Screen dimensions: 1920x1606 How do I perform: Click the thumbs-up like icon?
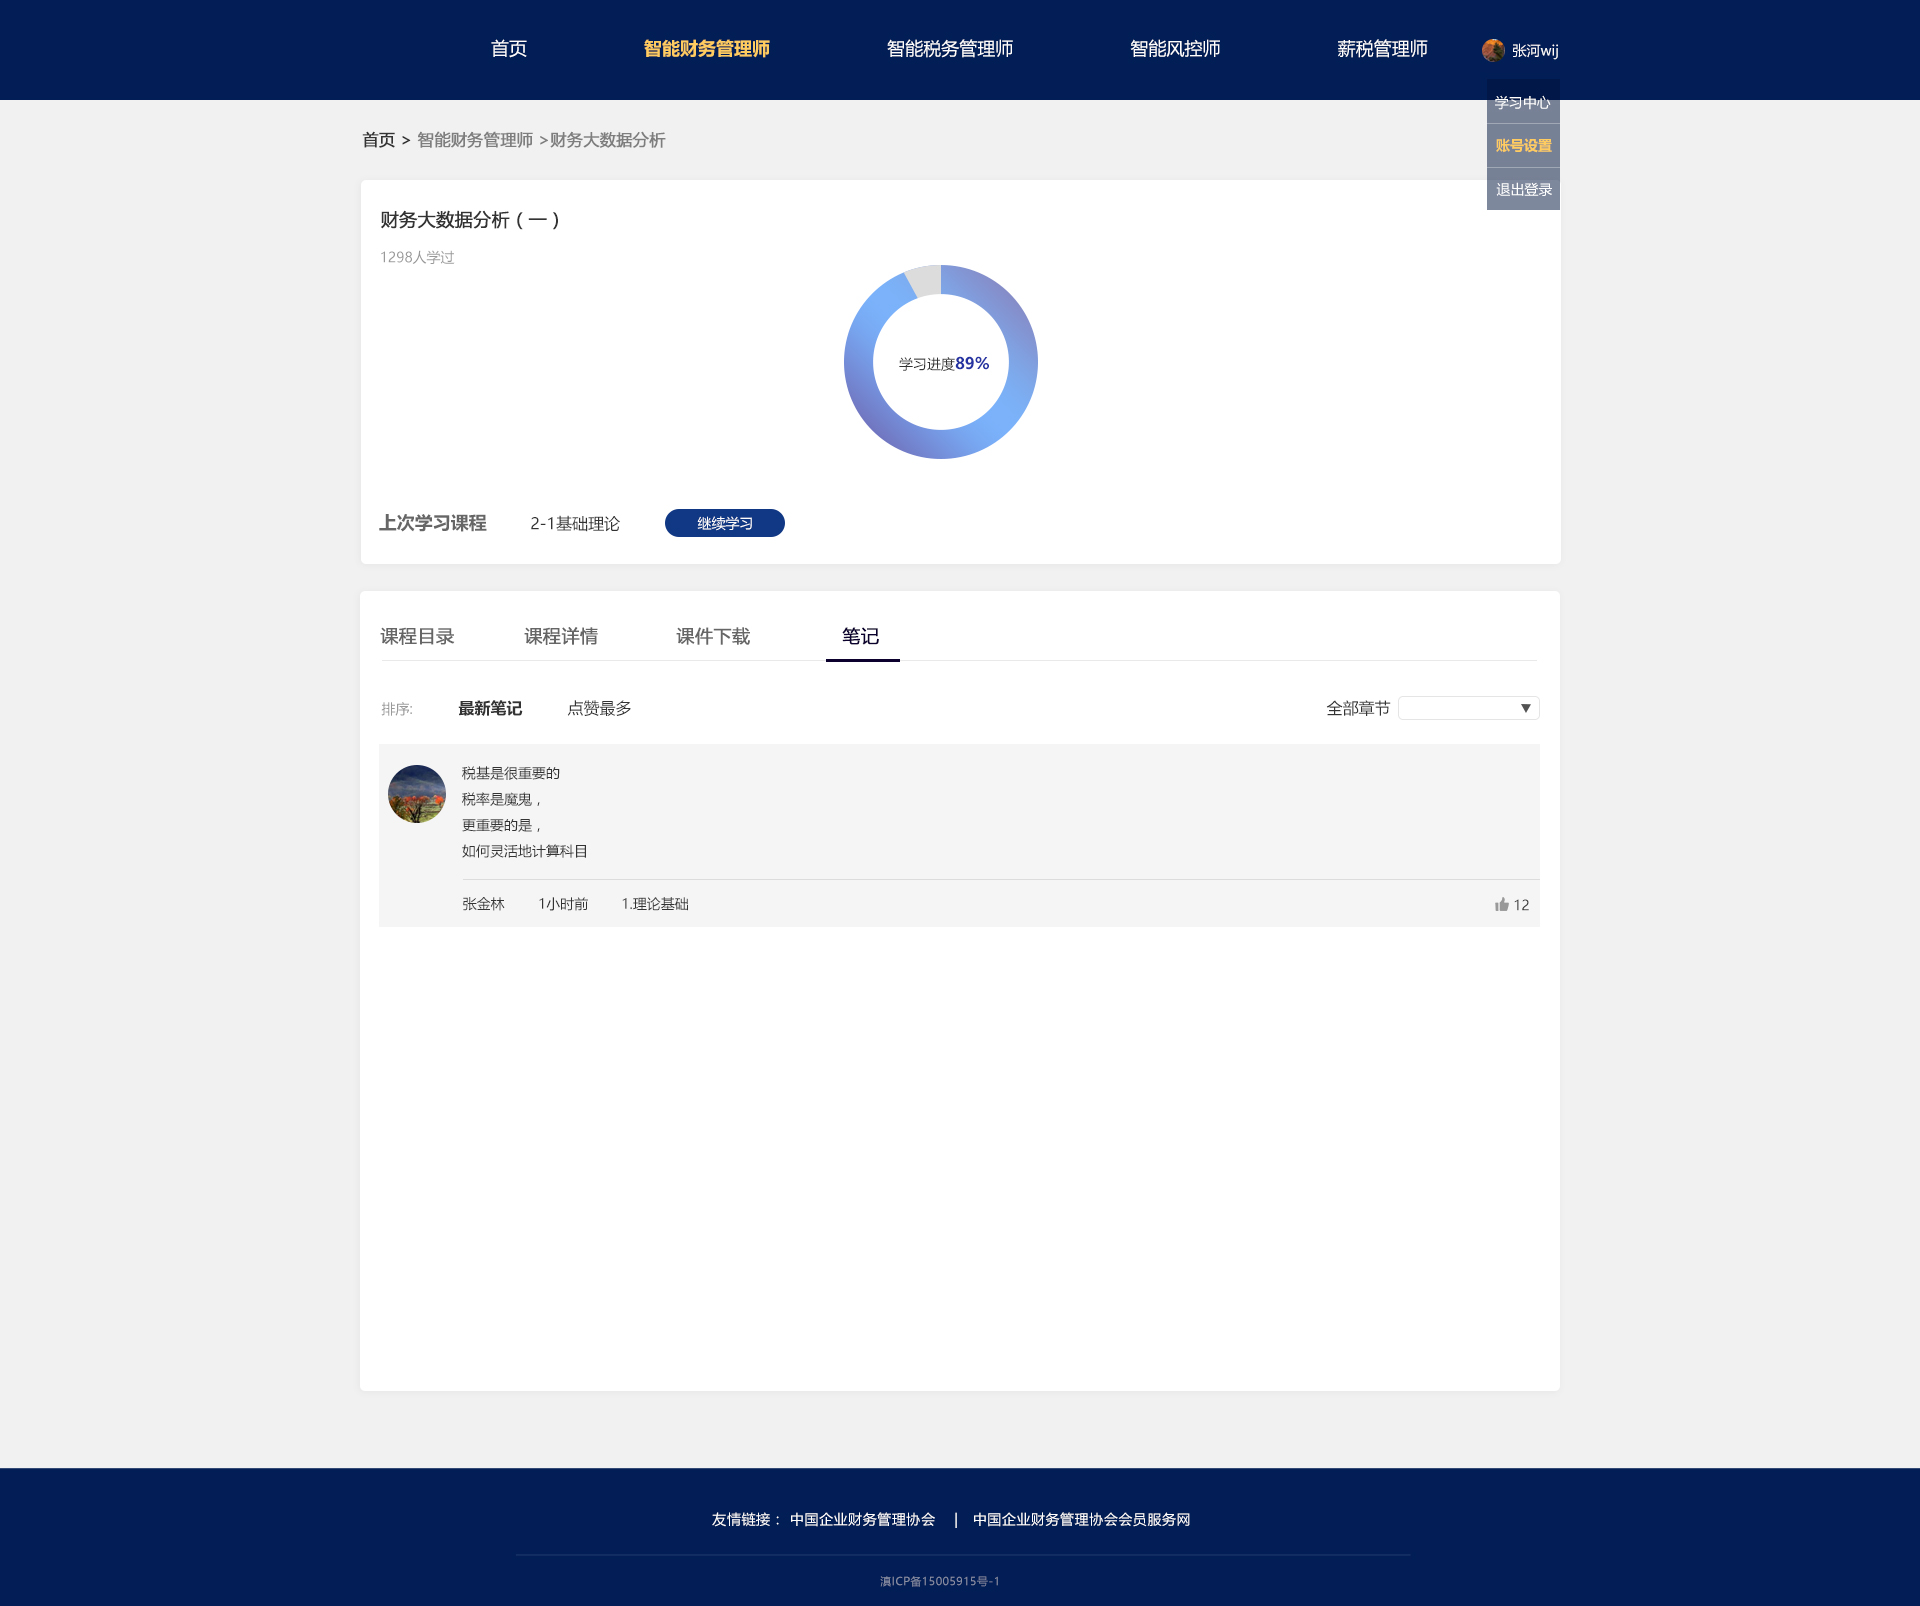[1501, 904]
